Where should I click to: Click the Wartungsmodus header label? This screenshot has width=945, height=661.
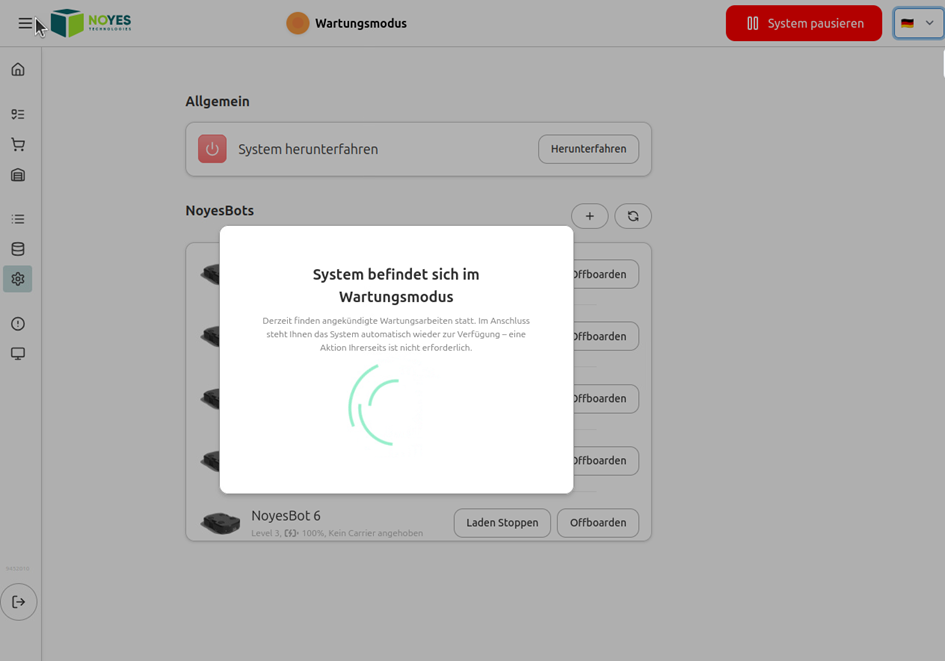(x=361, y=23)
